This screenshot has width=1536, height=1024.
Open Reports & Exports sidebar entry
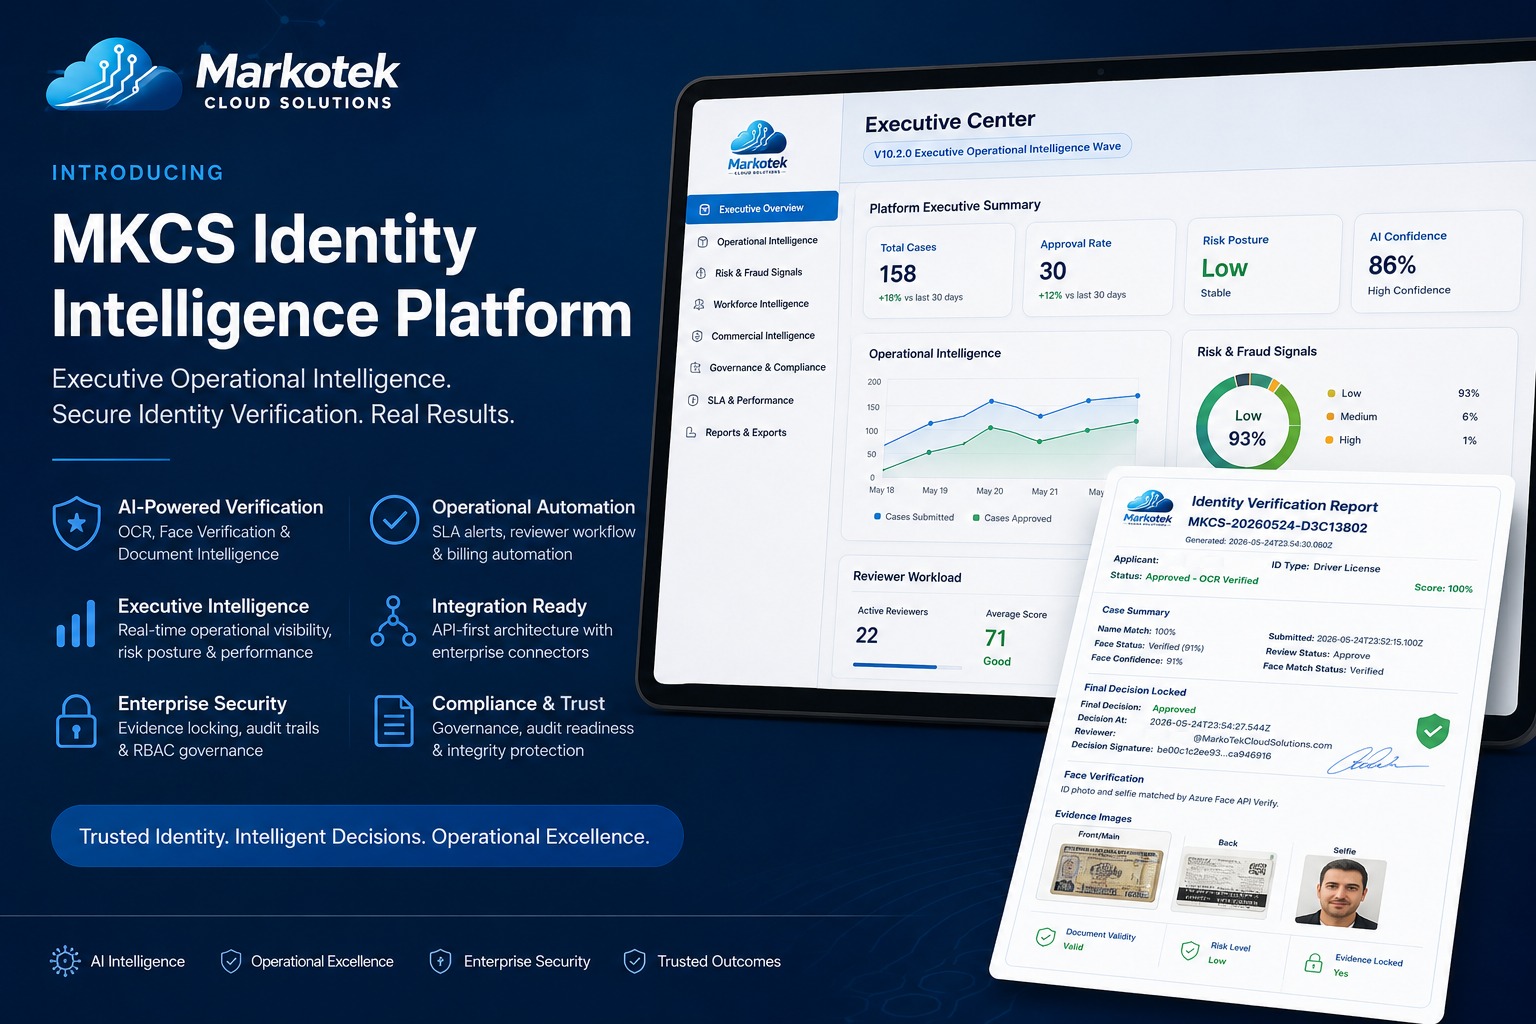coord(736,433)
